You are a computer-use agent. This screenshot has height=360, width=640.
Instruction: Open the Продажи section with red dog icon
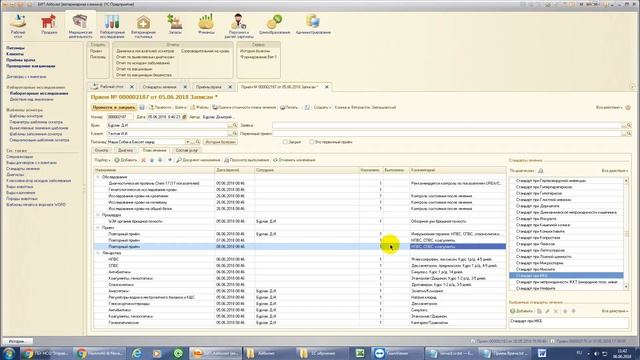tap(49, 24)
